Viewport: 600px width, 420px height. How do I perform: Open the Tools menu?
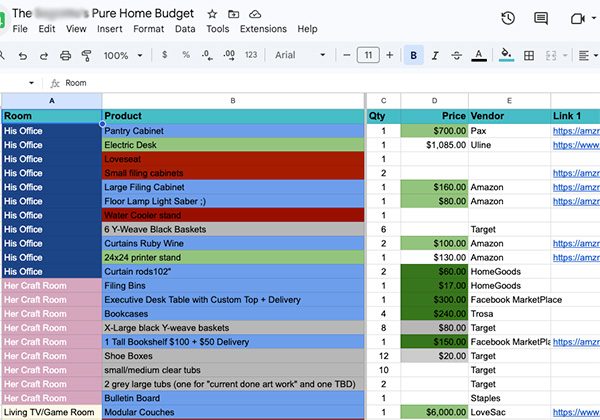point(218,29)
